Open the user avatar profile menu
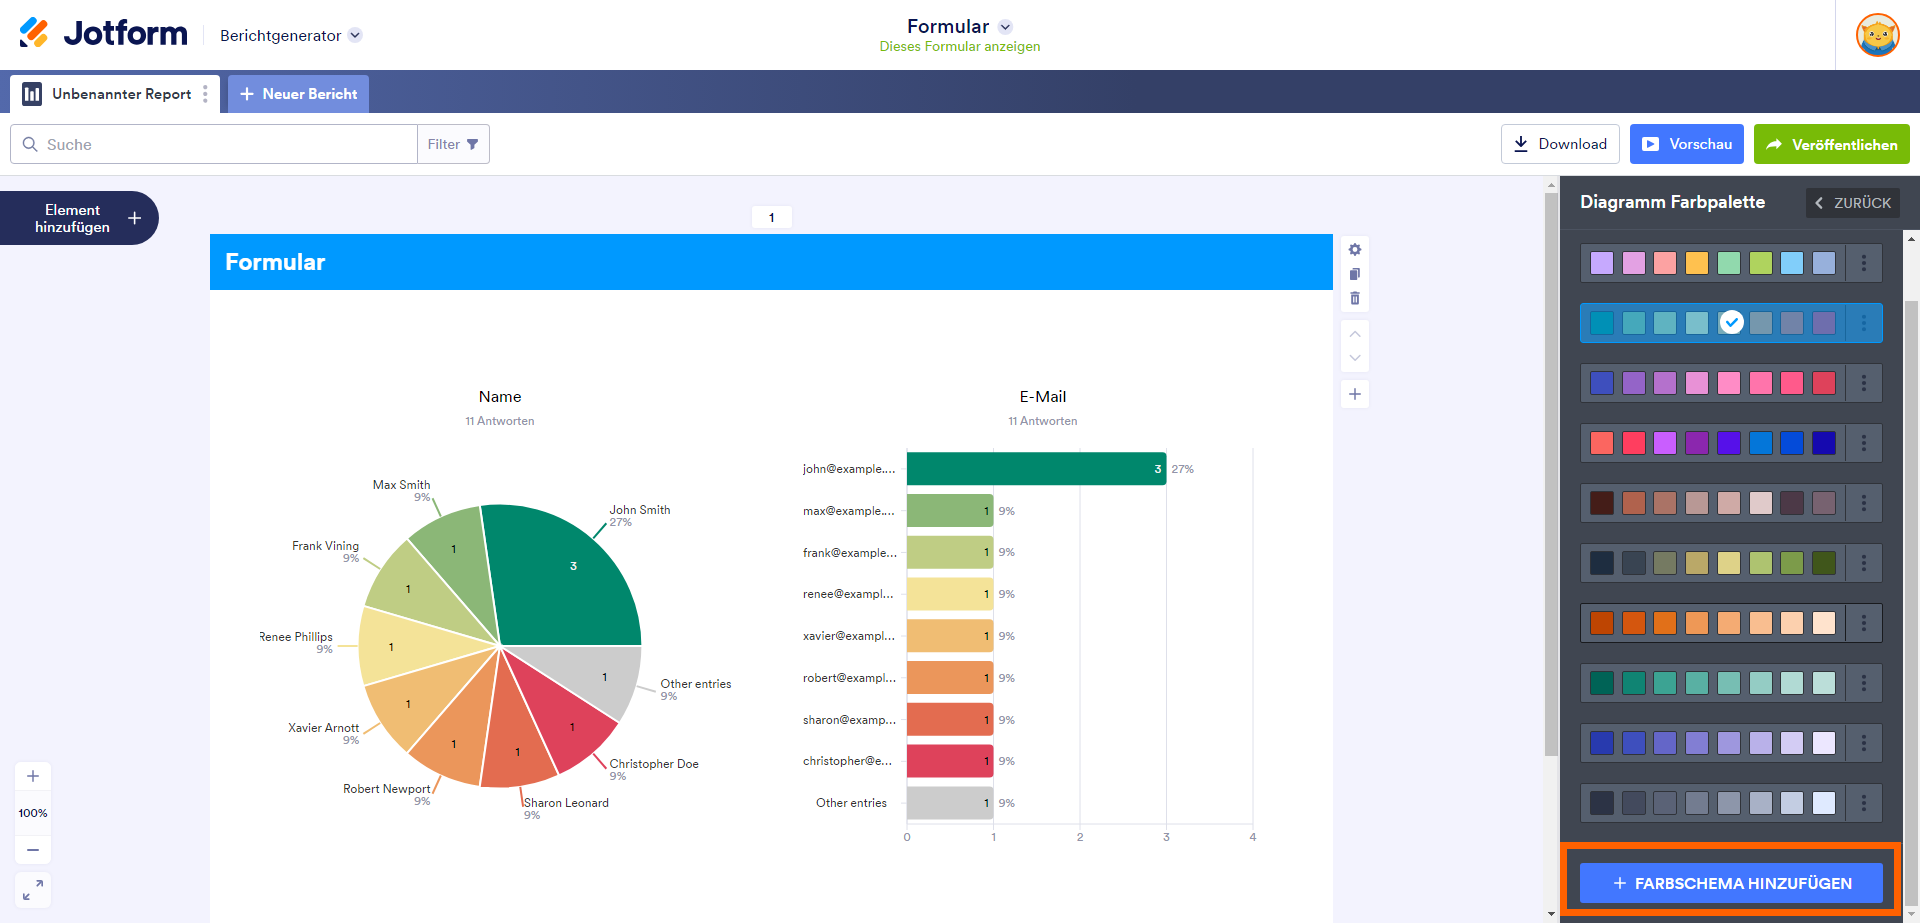This screenshot has width=1920, height=923. (x=1877, y=35)
